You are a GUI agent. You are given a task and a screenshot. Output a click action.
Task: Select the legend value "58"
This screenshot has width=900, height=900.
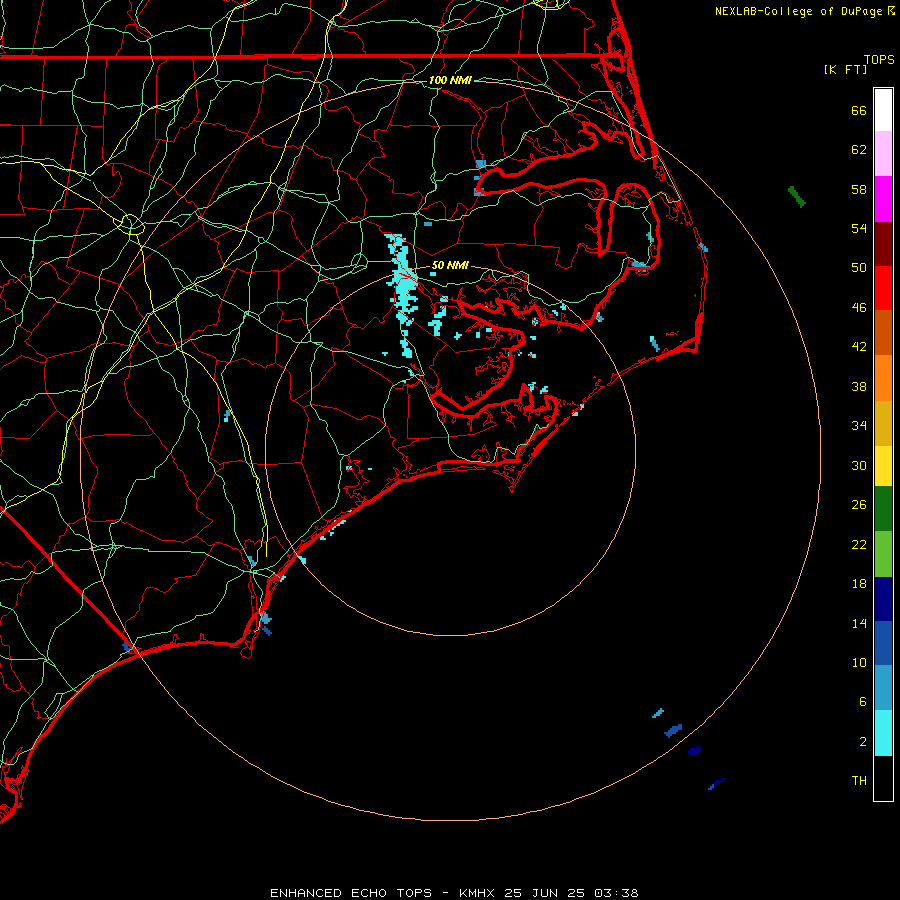[x=859, y=189]
